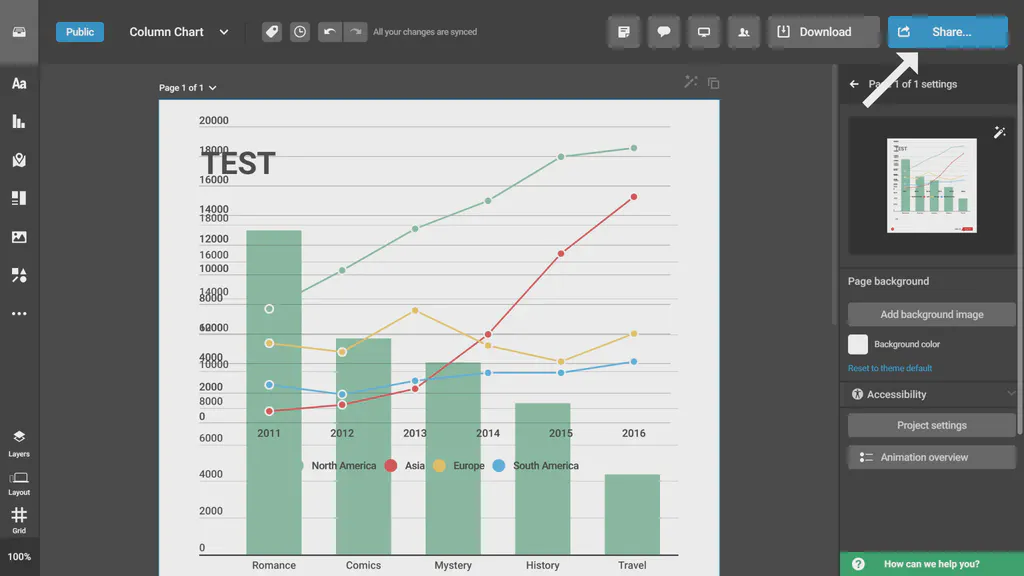1024x576 pixels.
Task: Open the Charts panel in the sidebar
Action: point(18,122)
